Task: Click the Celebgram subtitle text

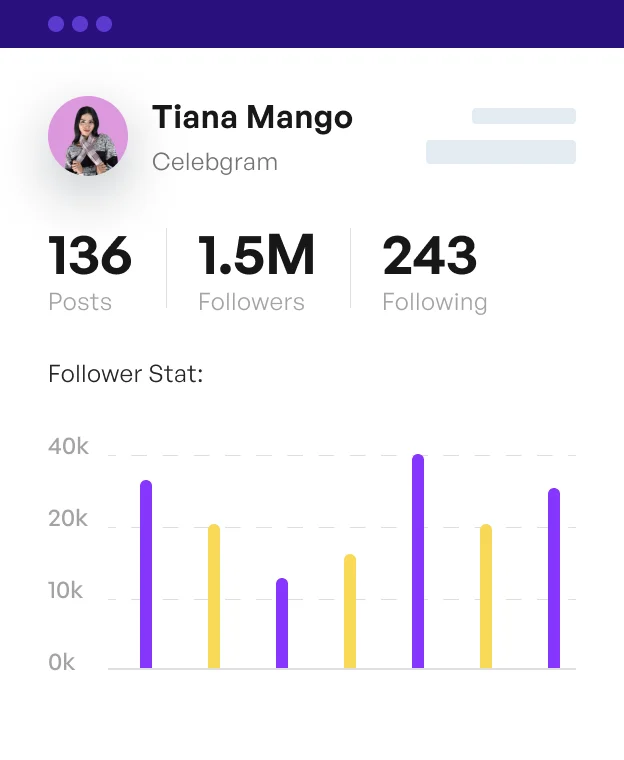Action: click(x=215, y=162)
